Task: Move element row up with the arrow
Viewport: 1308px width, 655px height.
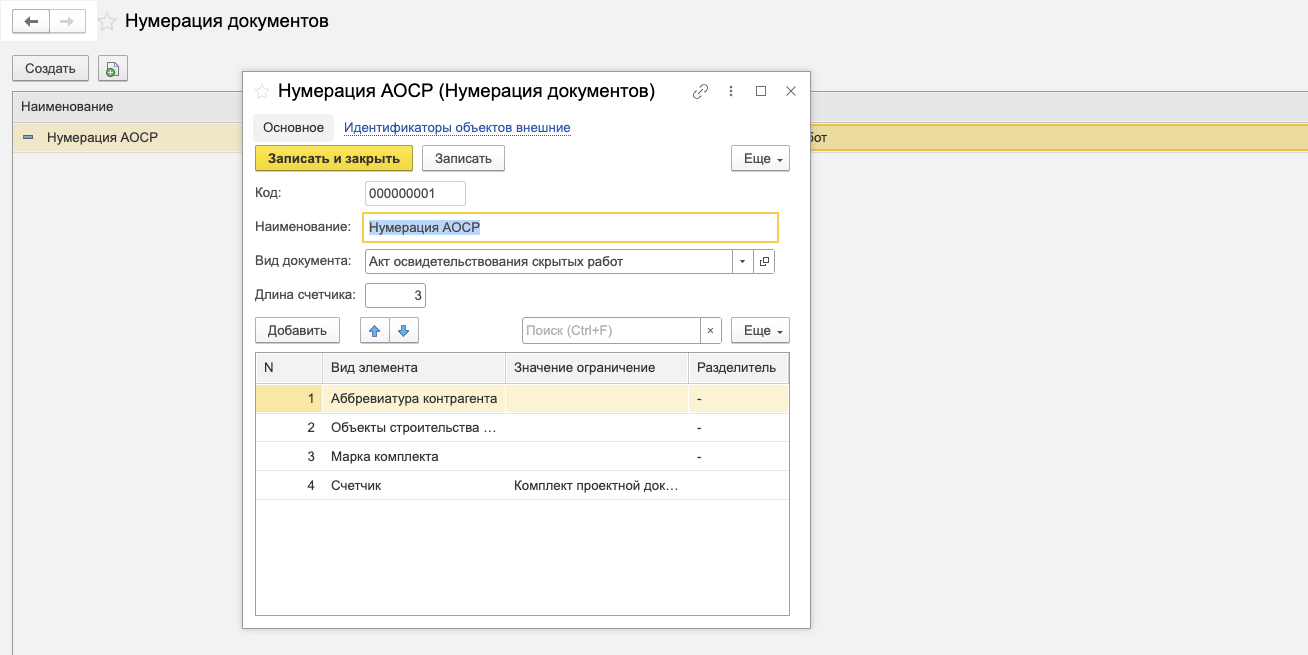Action: coord(375,331)
